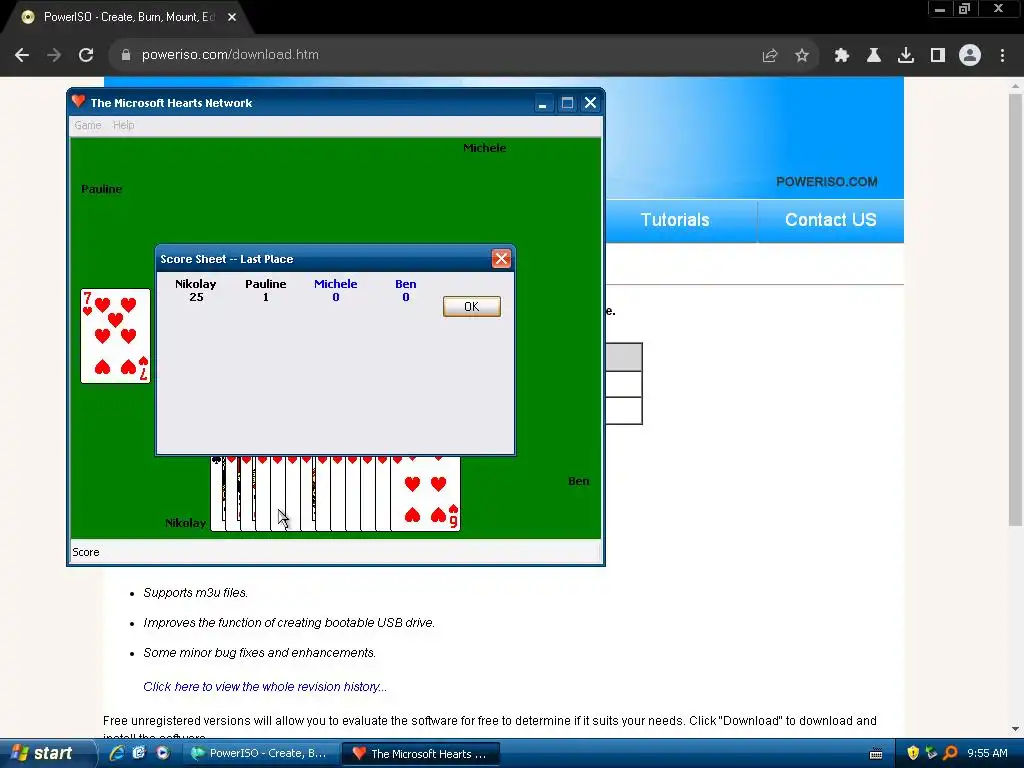This screenshot has height=768, width=1024.
Task: Open Chrome downloads icon
Action: [x=906, y=56]
